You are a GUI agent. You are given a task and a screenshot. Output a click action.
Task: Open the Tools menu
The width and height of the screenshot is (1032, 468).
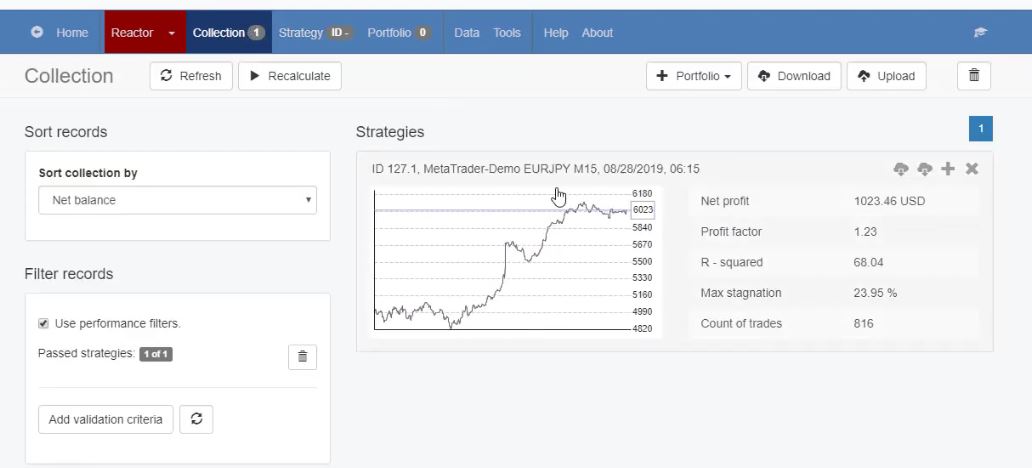pyautogui.click(x=507, y=33)
